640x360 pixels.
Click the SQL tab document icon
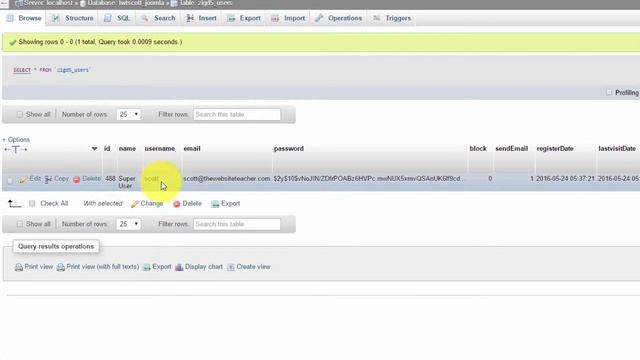108,18
